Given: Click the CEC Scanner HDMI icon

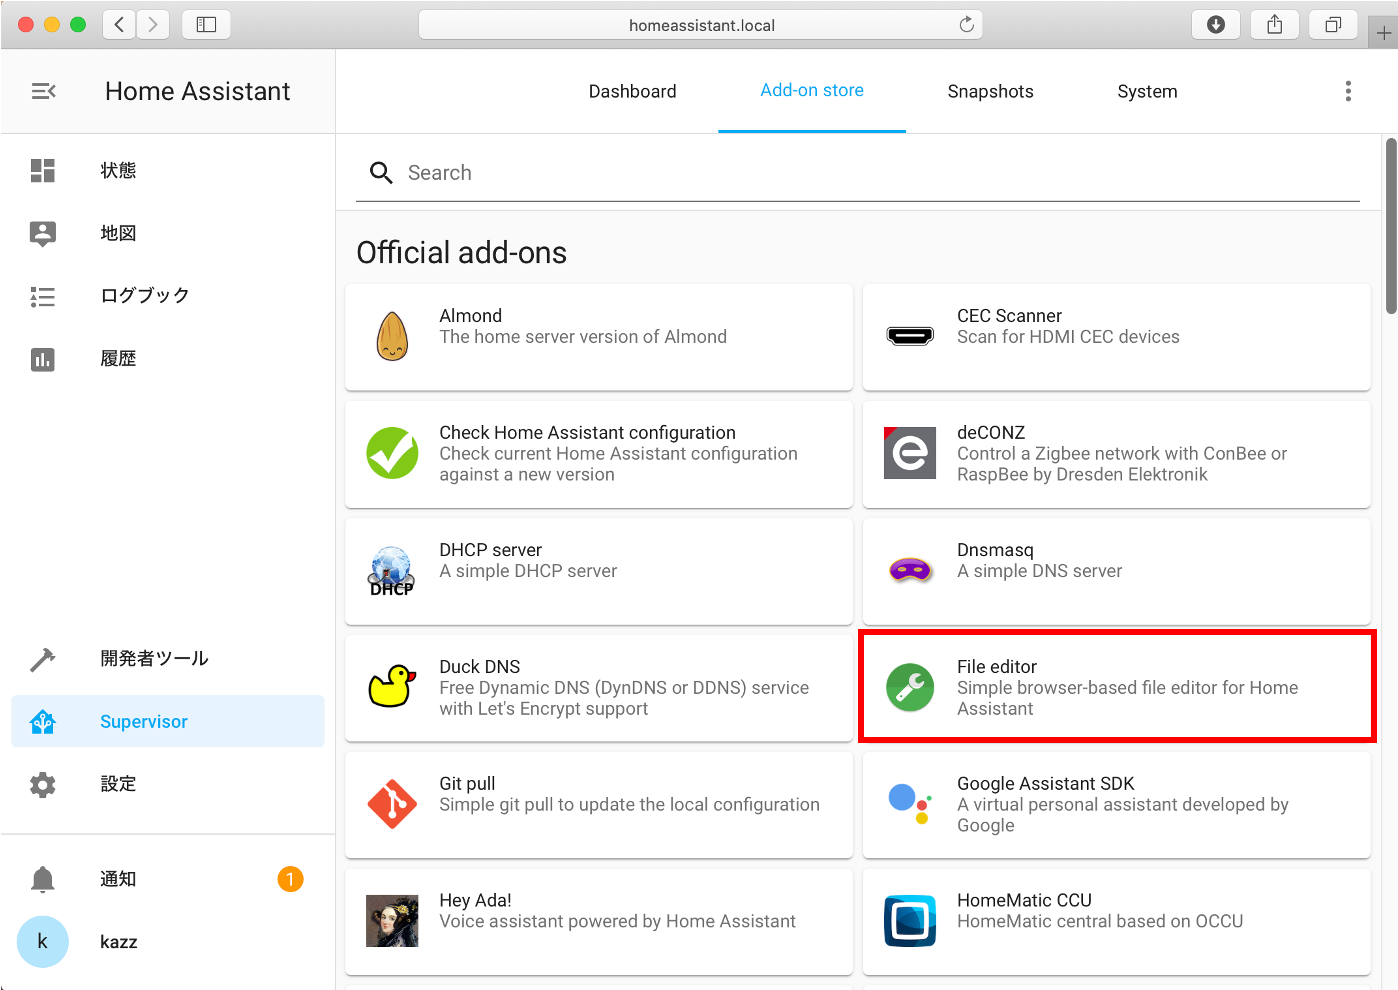Looking at the screenshot, I should coord(910,336).
